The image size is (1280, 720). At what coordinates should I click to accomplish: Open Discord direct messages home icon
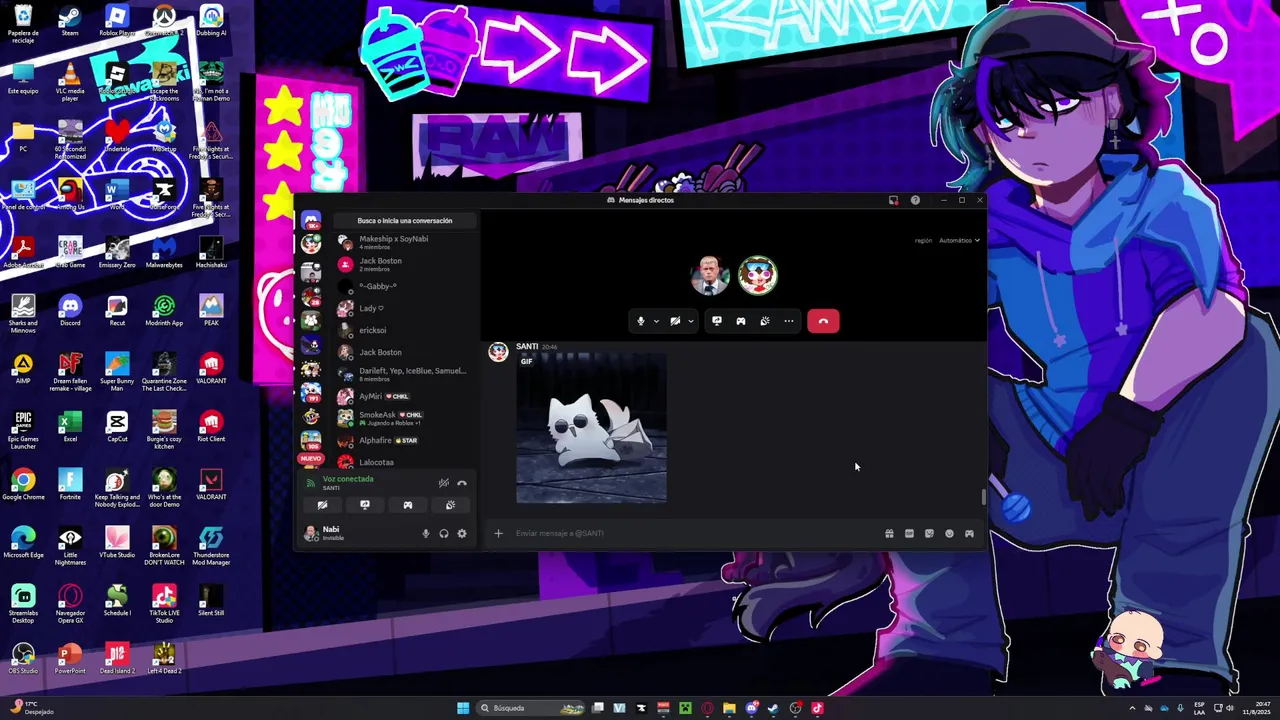[311, 221]
